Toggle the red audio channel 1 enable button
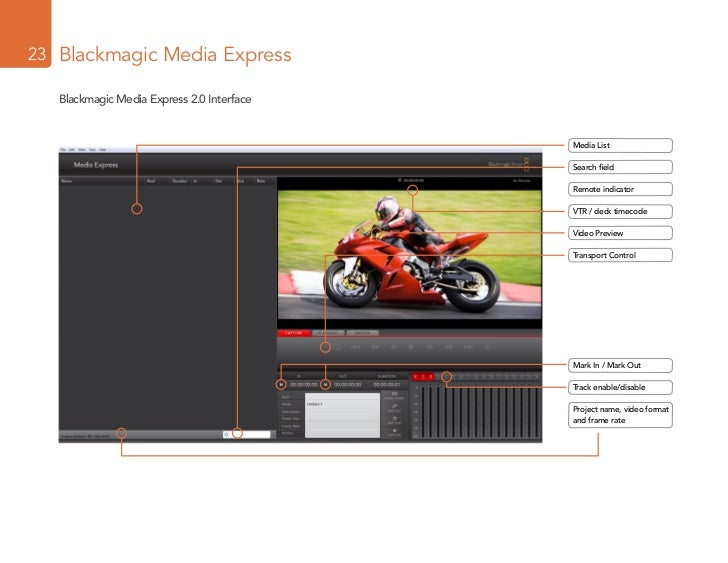Screen dimensions: 728x563 point(423,376)
